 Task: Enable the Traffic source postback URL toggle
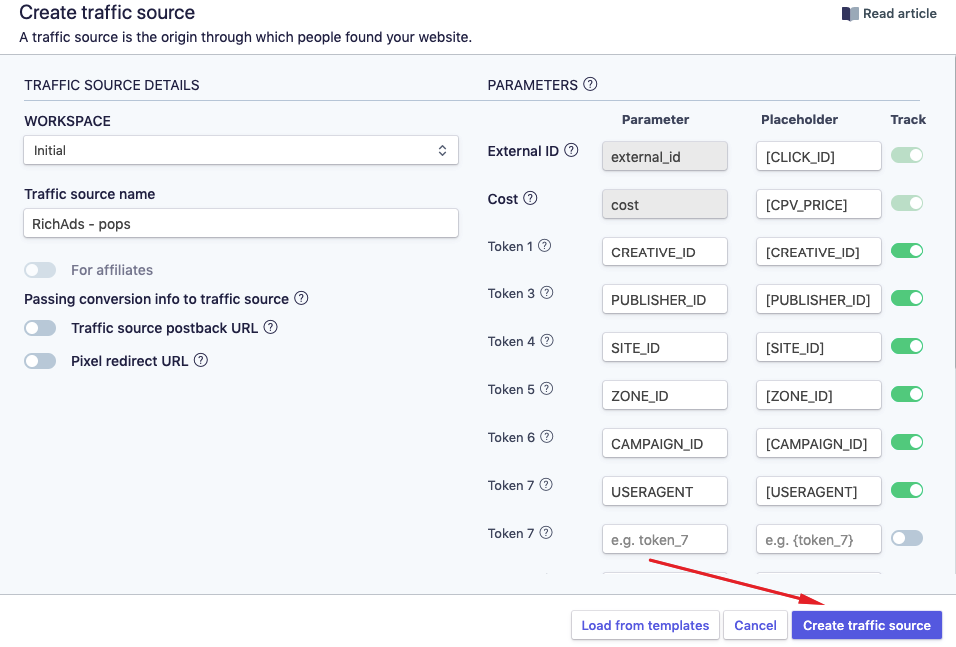point(40,330)
